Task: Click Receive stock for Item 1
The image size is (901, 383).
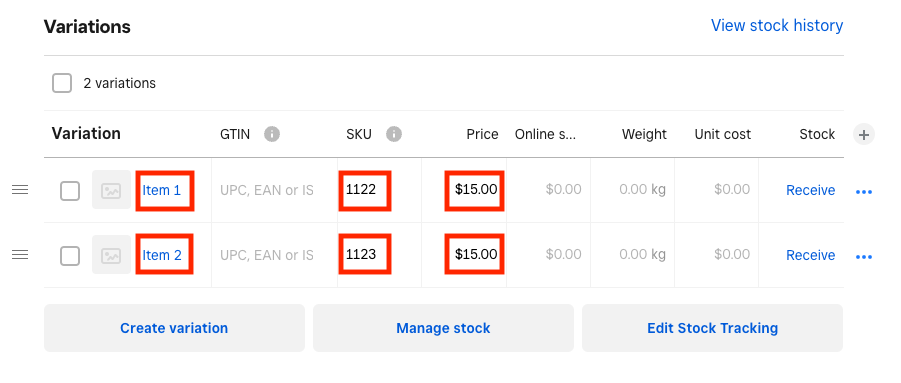Action: click(x=810, y=190)
